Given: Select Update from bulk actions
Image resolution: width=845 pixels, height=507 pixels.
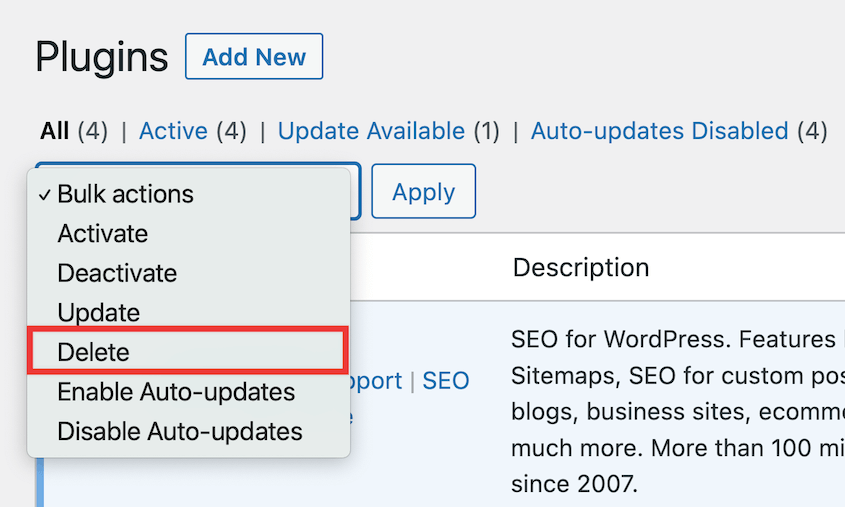Looking at the screenshot, I should (x=189, y=312).
